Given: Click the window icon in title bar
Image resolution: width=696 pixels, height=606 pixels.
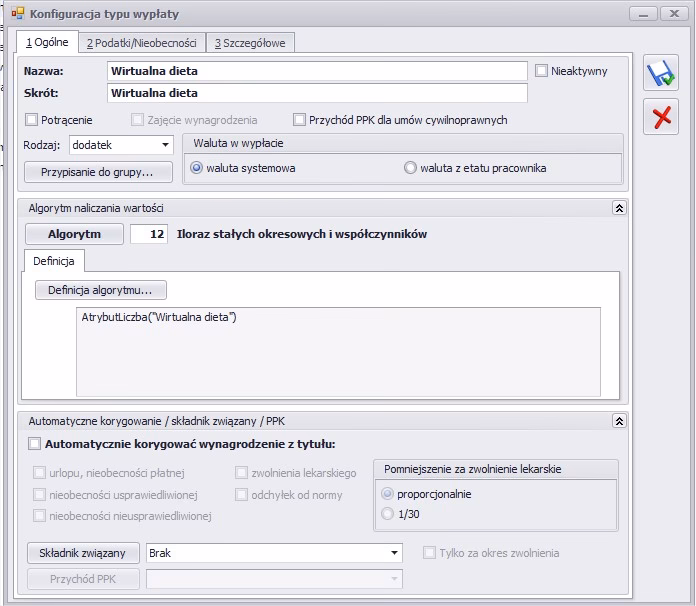Looking at the screenshot, I should (x=17, y=14).
